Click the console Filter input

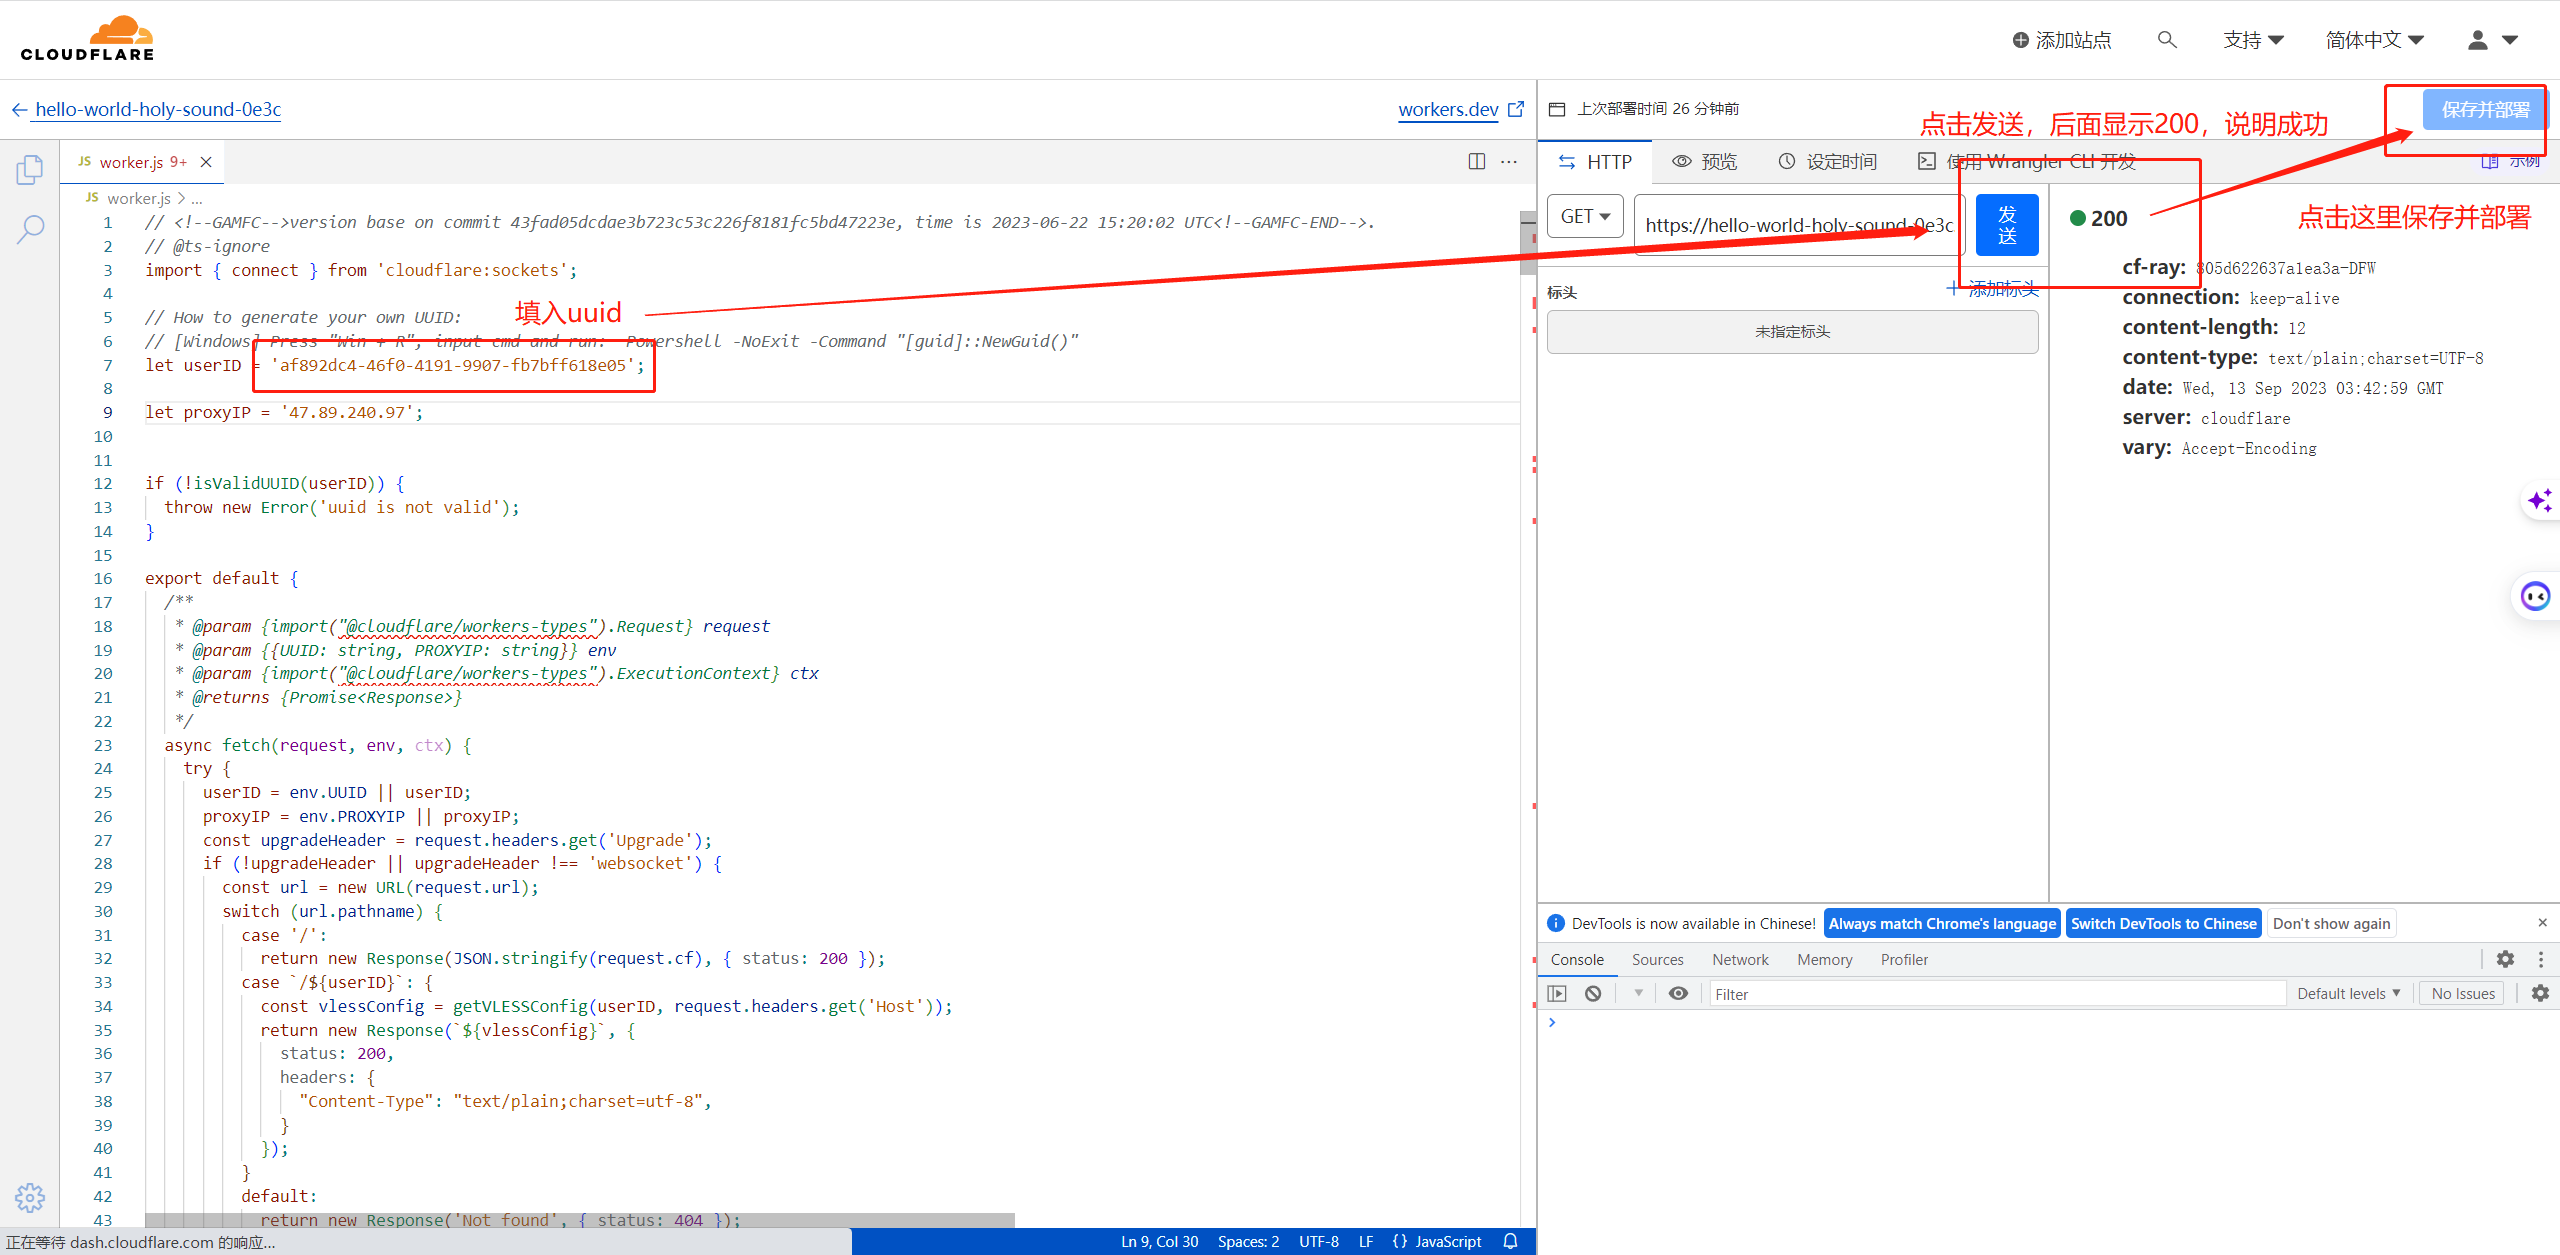click(x=1997, y=993)
